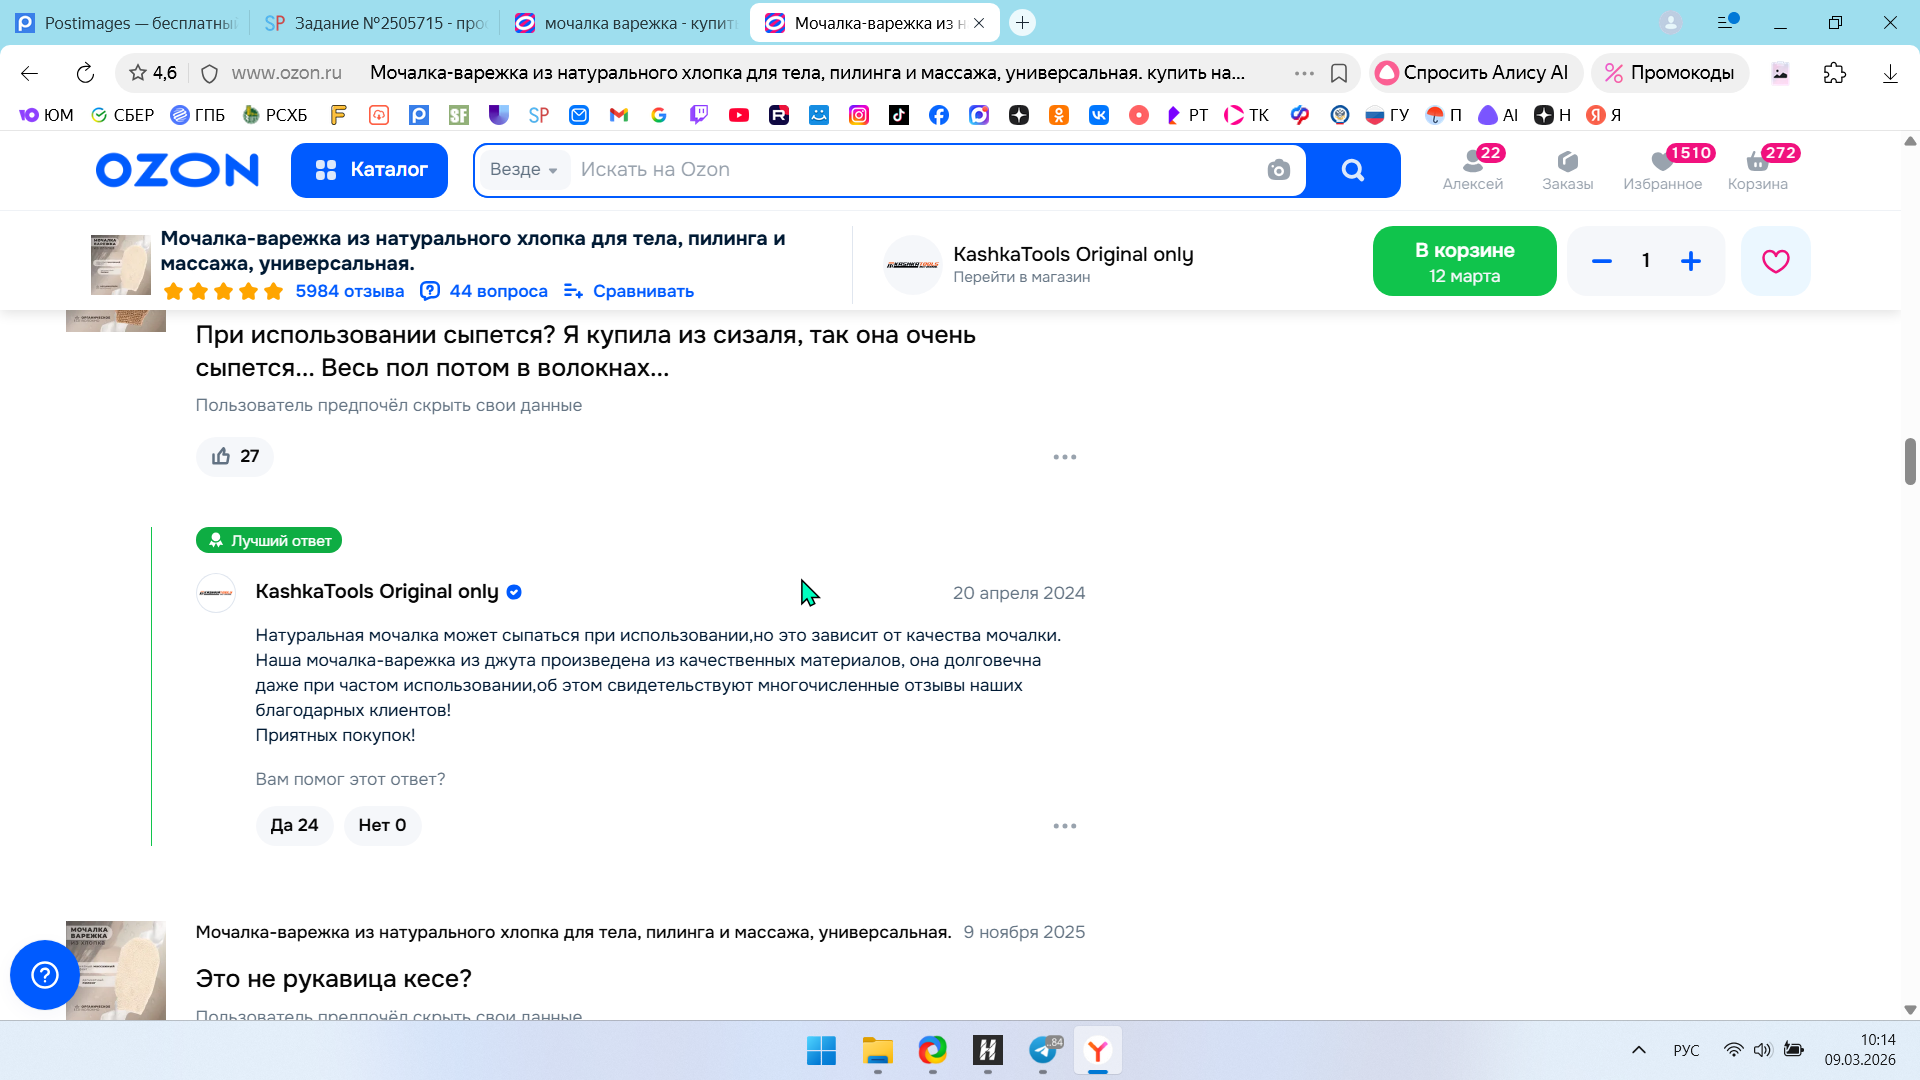Vote Да 24 on the answer
This screenshot has height=1080, width=1920.
coord(294,825)
